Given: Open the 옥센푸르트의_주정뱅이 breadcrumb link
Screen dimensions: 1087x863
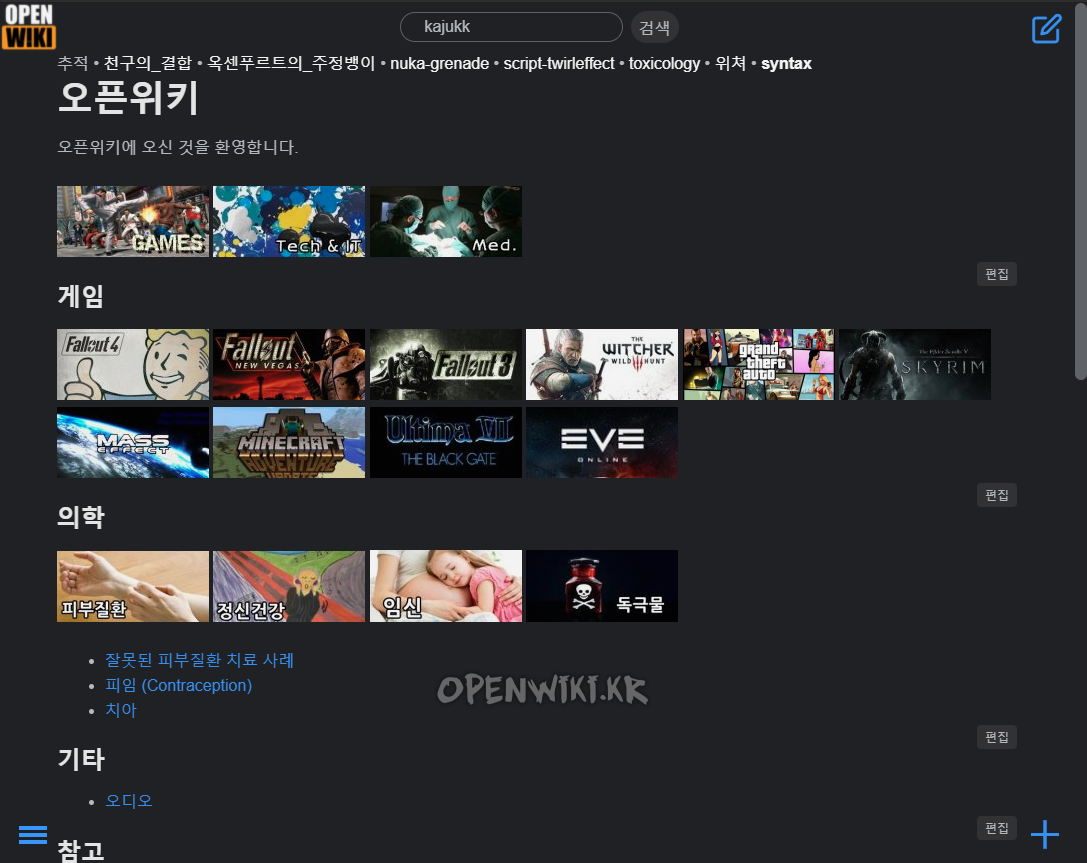Looking at the screenshot, I should point(291,63).
